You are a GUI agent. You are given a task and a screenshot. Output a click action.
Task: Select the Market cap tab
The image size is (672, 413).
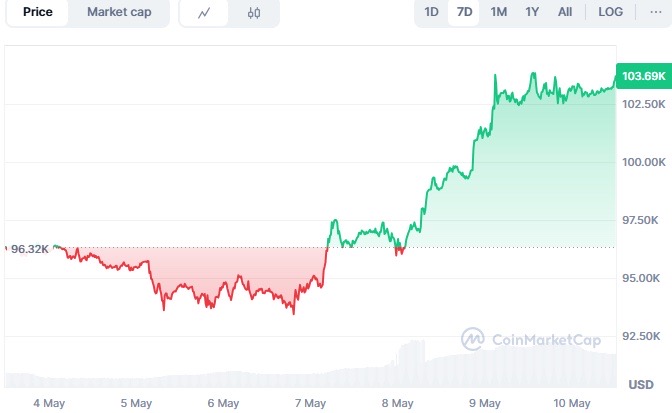119,12
